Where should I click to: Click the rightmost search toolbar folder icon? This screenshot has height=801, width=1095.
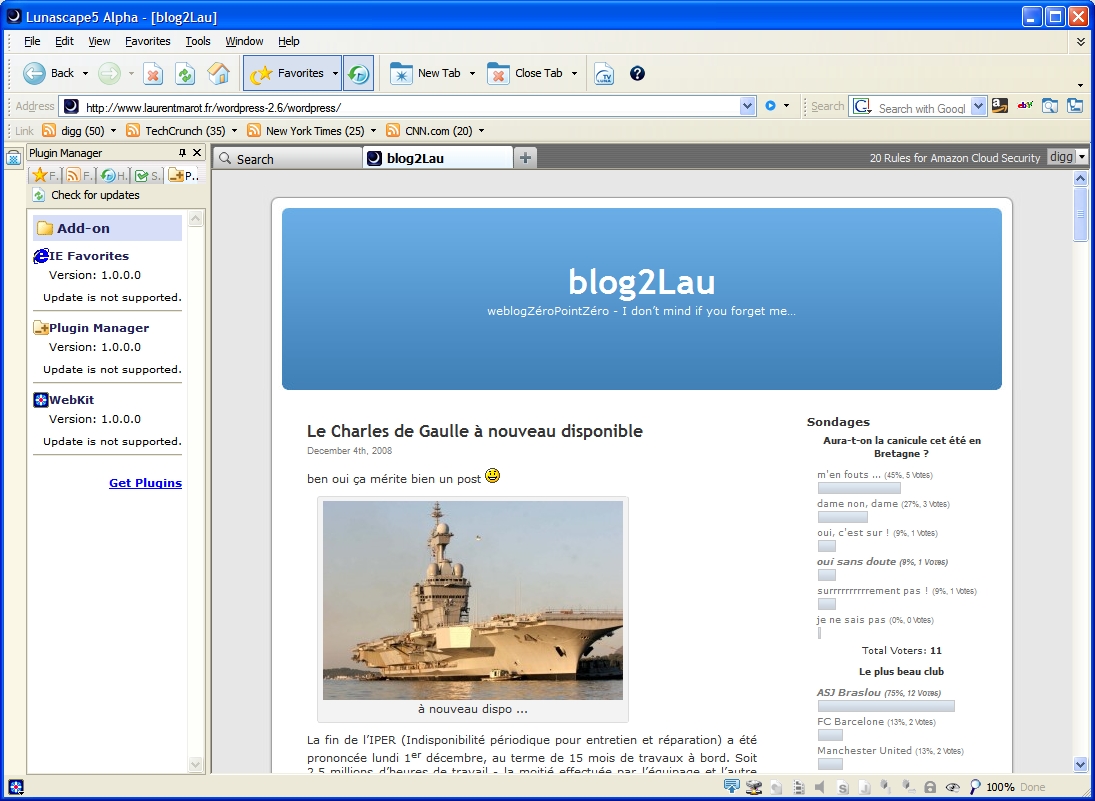1075,106
